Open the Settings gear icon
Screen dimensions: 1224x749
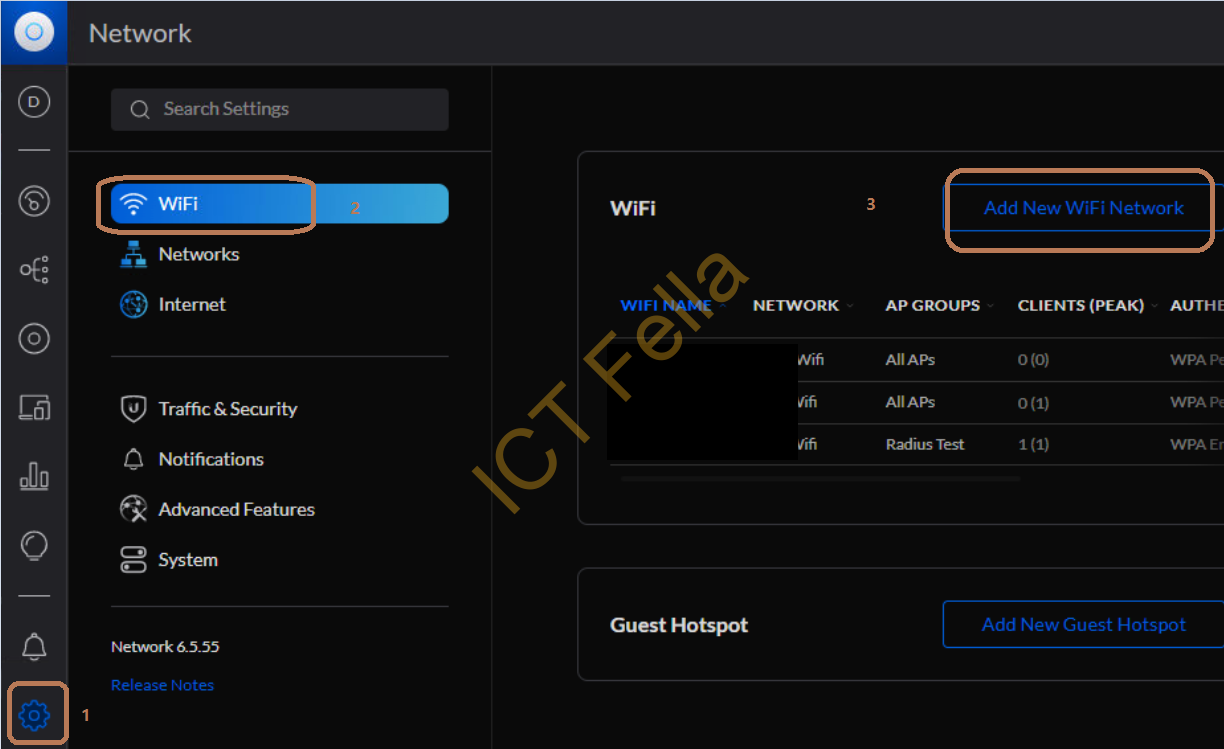pyautogui.click(x=34, y=715)
